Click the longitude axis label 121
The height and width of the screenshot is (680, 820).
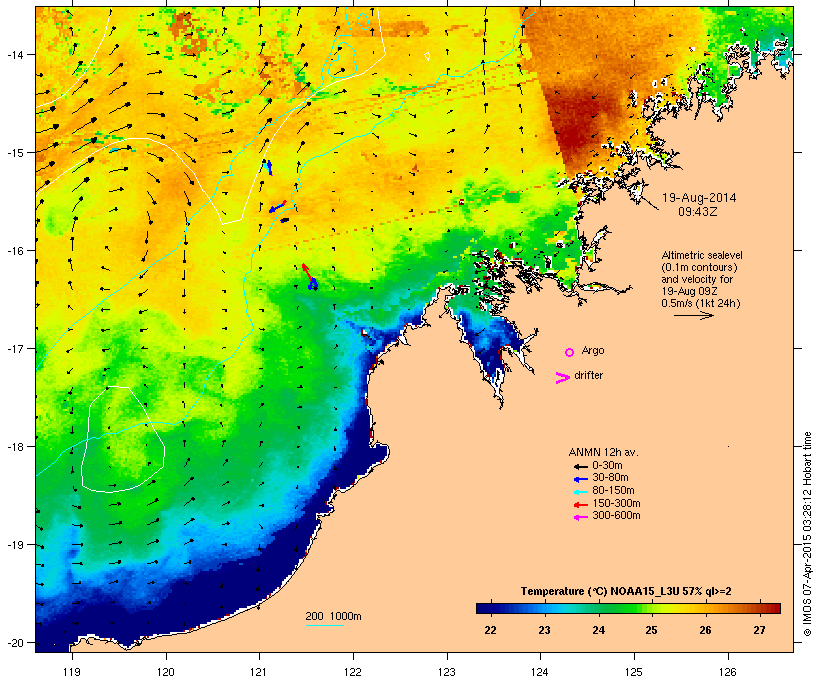(x=259, y=672)
